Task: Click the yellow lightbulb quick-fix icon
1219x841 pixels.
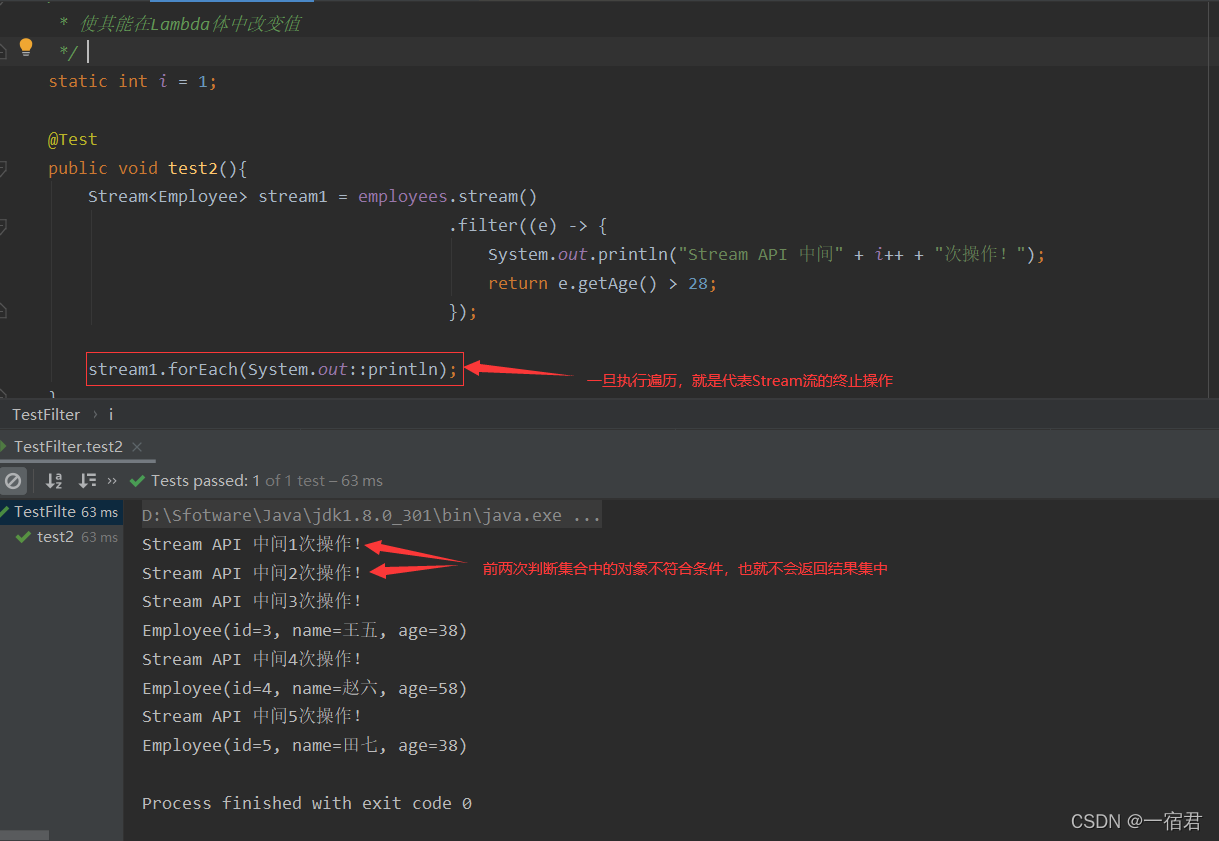Action: click(x=26, y=47)
